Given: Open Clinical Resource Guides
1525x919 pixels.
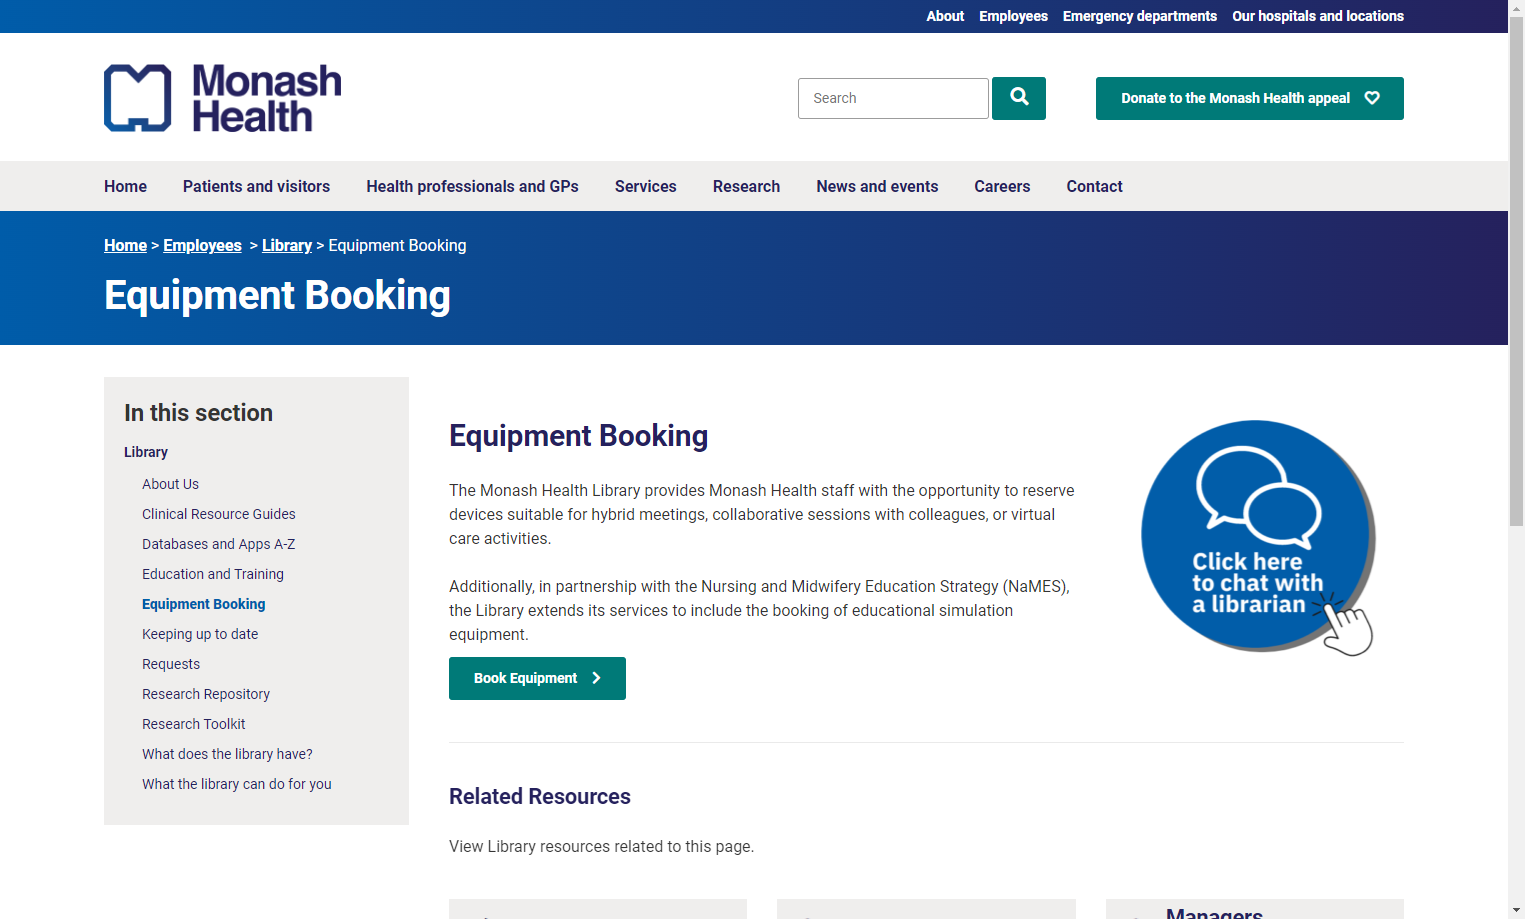Looking at the screenshot, I should tap(219, 514).
